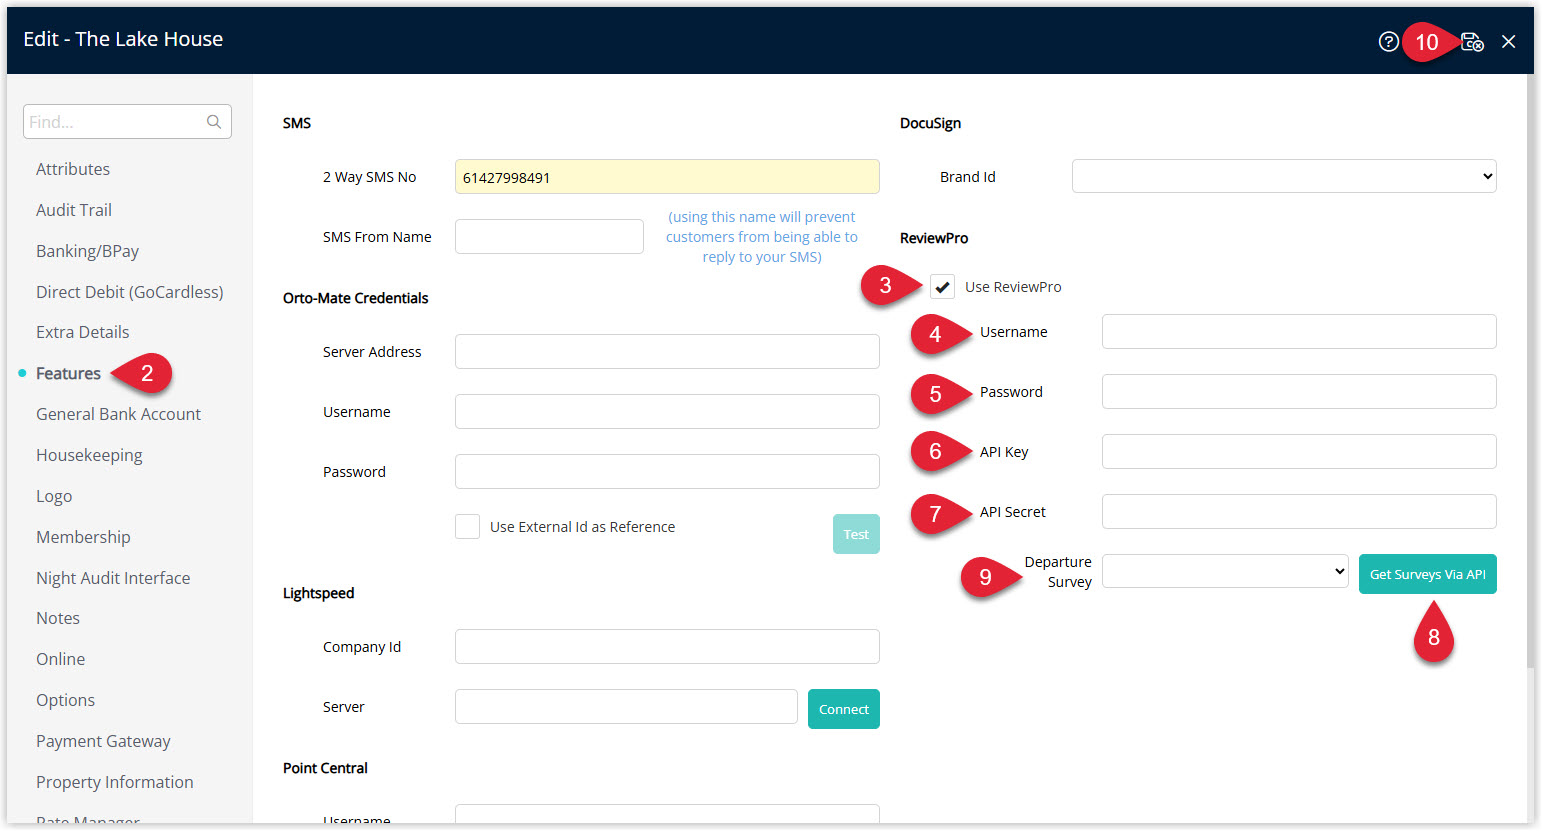
Task: Untick the Use ReviewPro checkbox
Action: 942,287
